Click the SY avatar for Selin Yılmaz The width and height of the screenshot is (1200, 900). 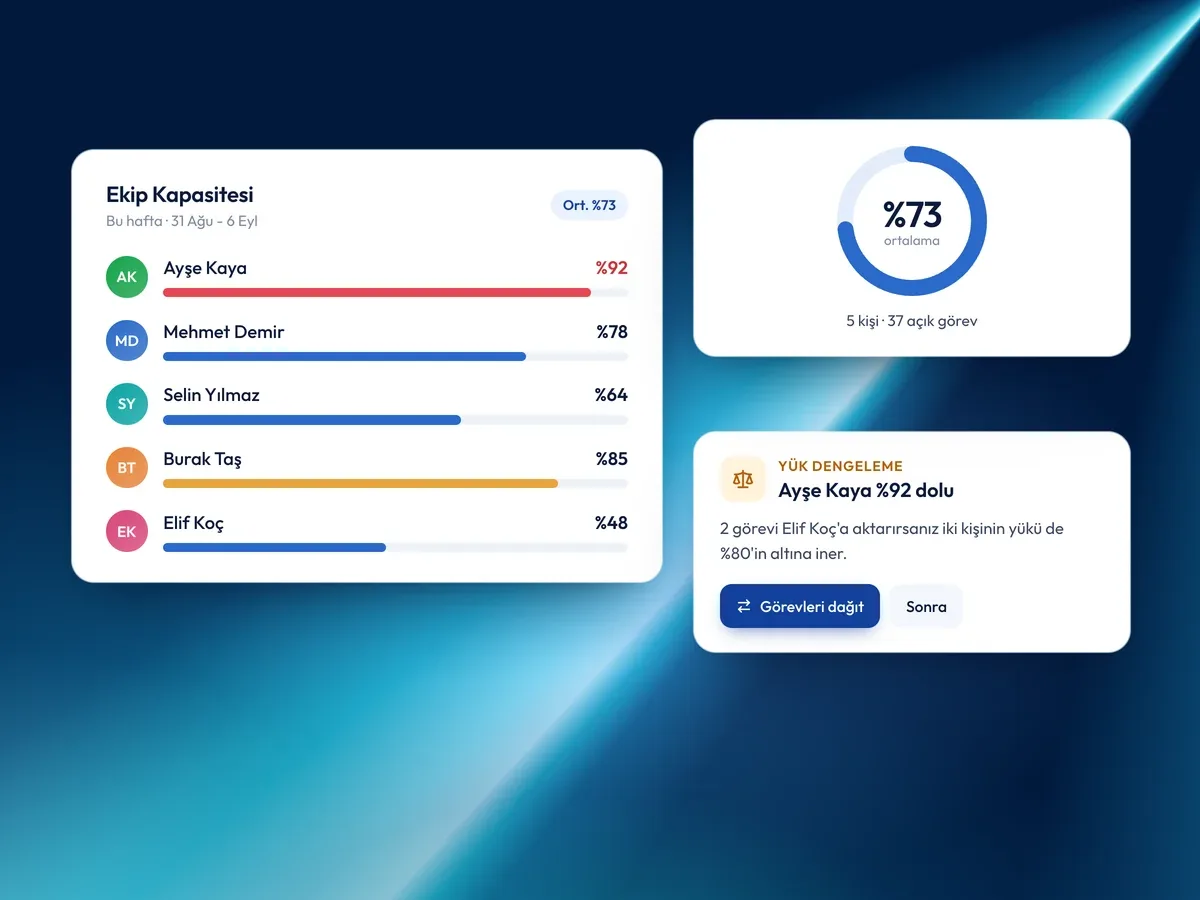[127, 404]
